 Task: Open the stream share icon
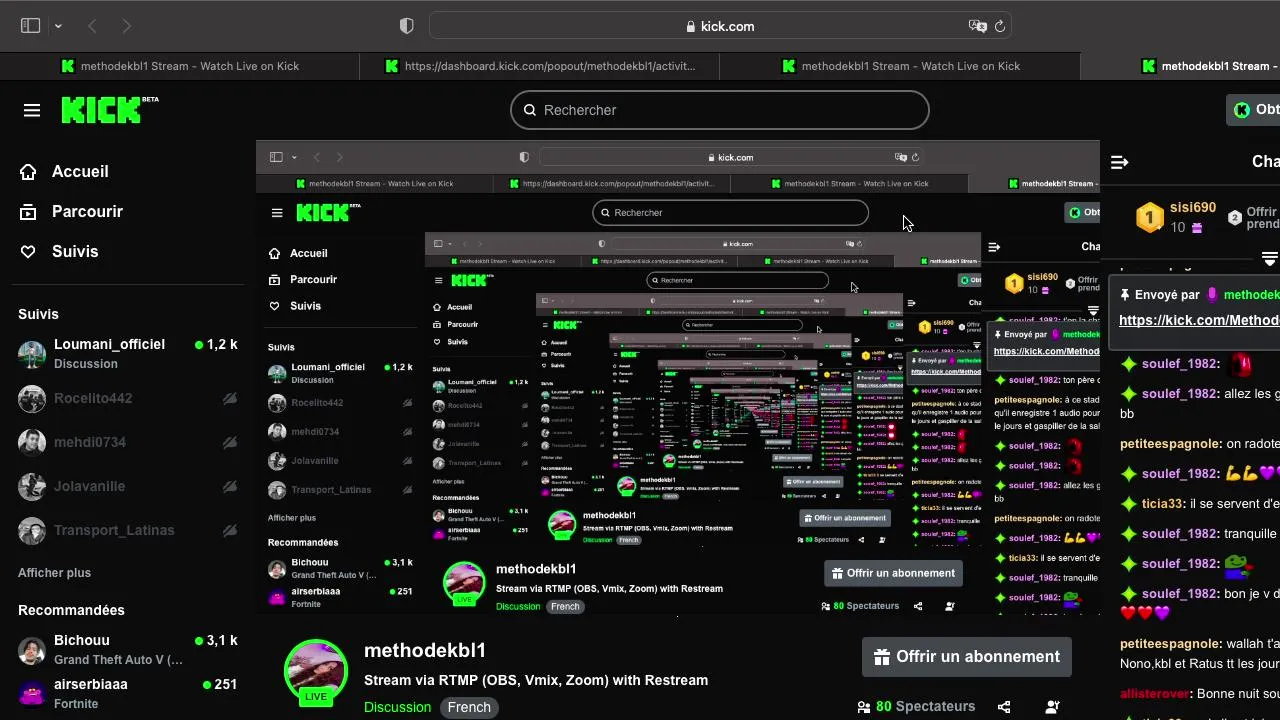coord(1004,707)
